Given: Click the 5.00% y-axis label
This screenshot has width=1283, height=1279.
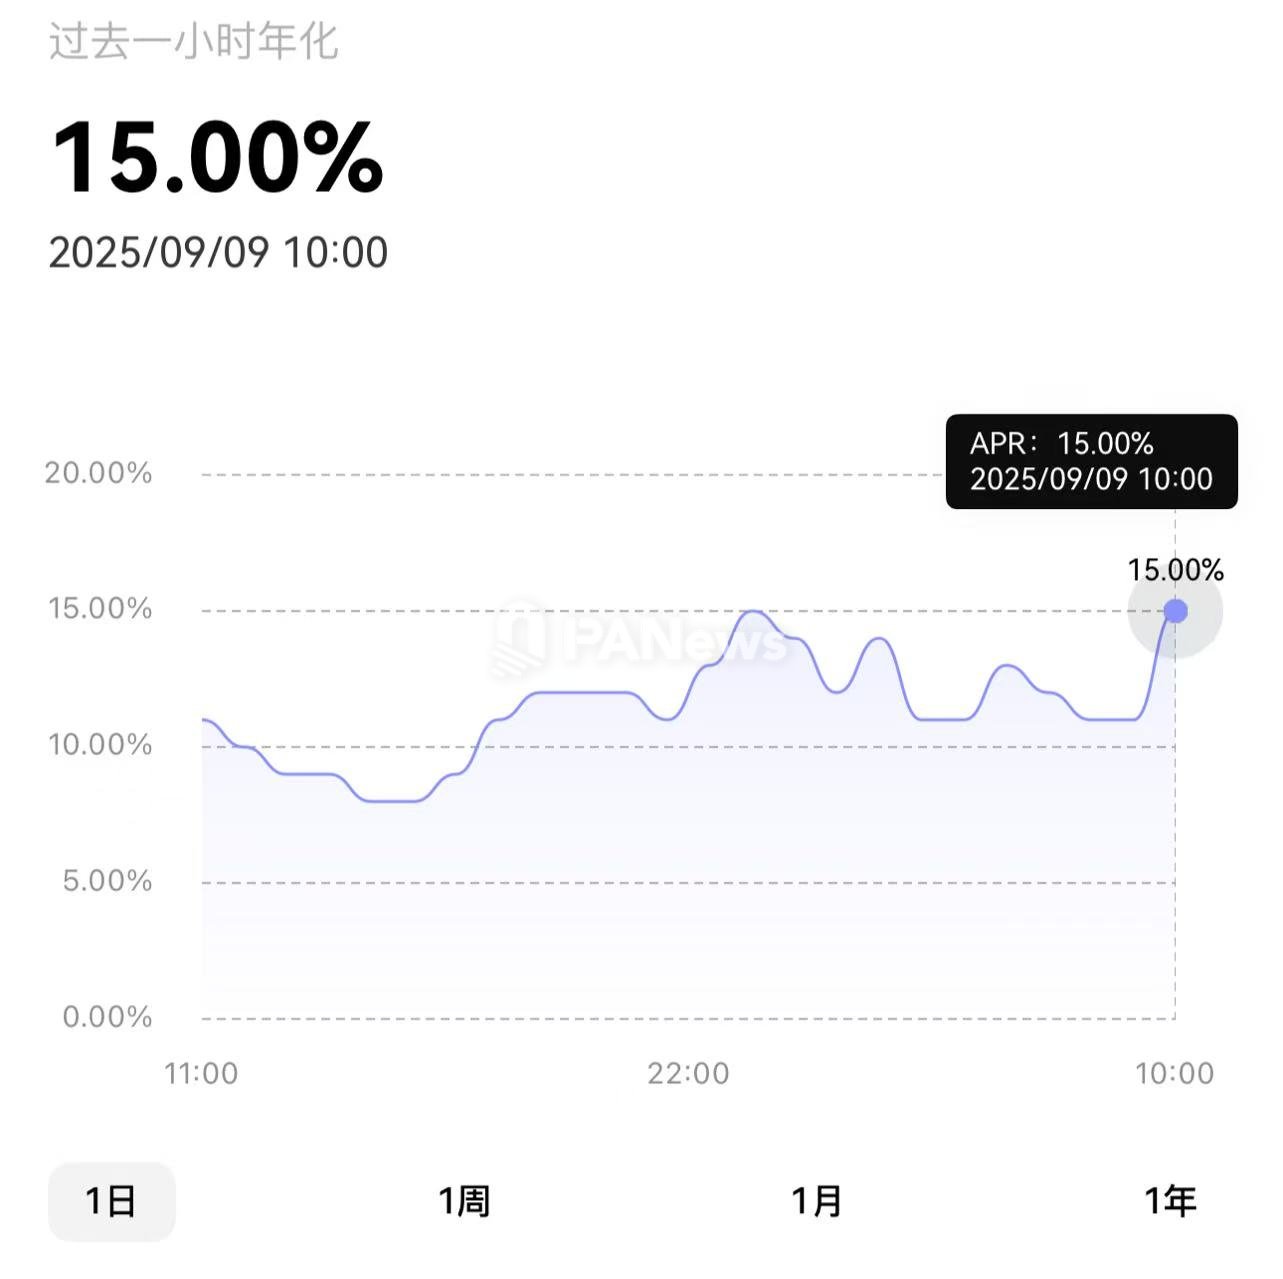Looking at the screenshot, I should click(x=107, y=881).
